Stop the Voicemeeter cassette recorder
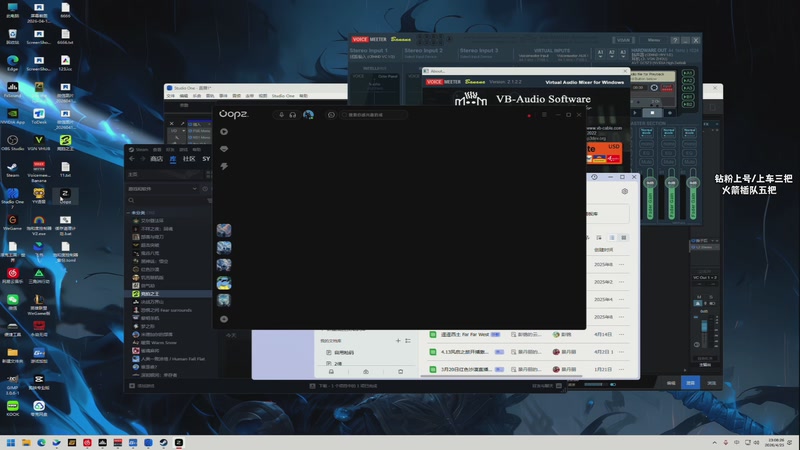This screenshot has height=450, width=800. (652, 113)
